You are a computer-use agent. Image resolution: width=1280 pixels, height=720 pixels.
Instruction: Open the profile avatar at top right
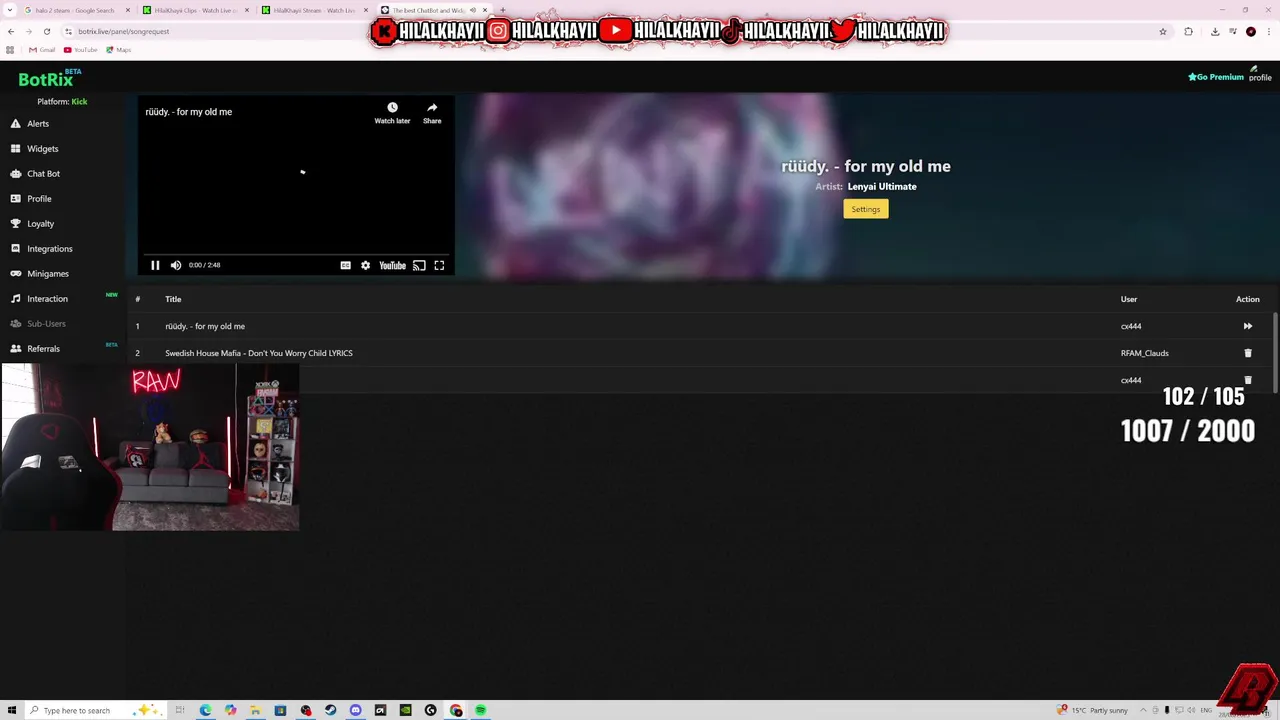1260,74
